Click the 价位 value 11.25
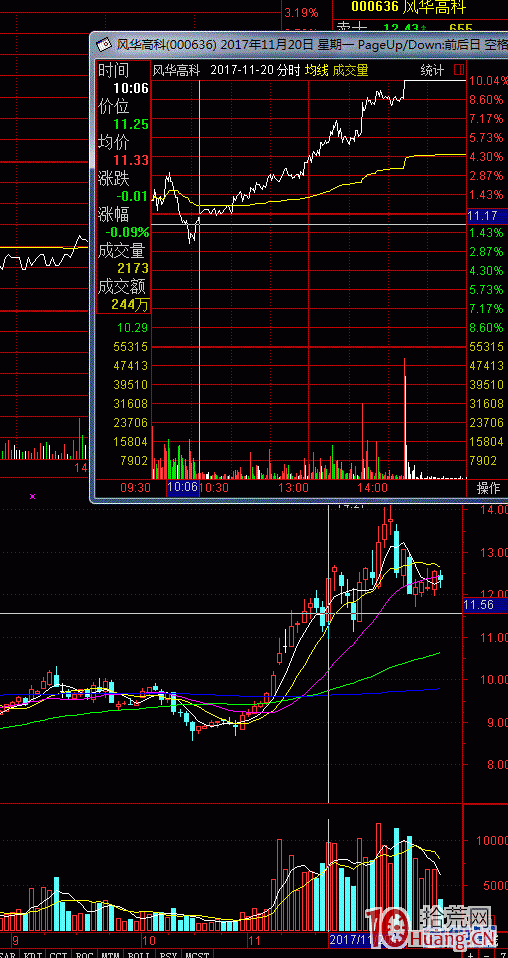This screenshot has width=508, height=958. tap(133, 125)
